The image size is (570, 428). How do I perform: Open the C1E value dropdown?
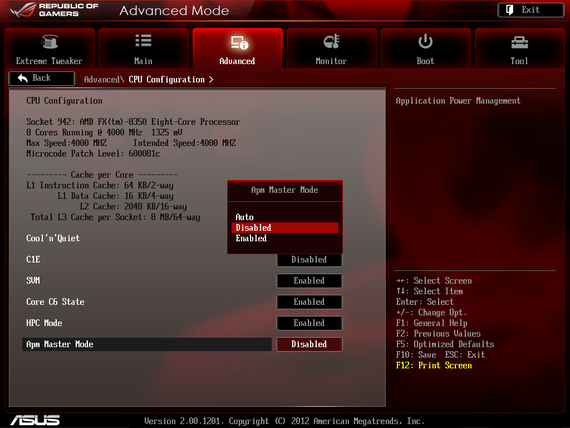coord(309,260)
